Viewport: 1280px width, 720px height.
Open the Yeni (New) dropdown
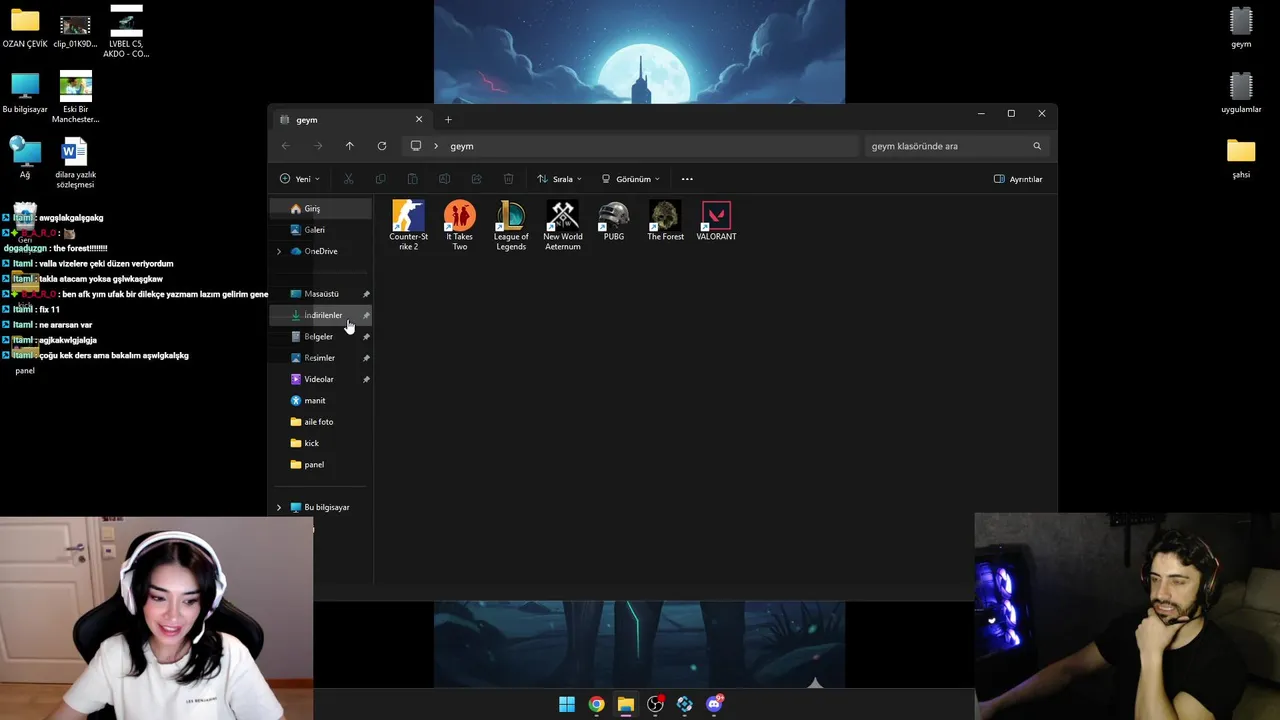tap(300, 179)
